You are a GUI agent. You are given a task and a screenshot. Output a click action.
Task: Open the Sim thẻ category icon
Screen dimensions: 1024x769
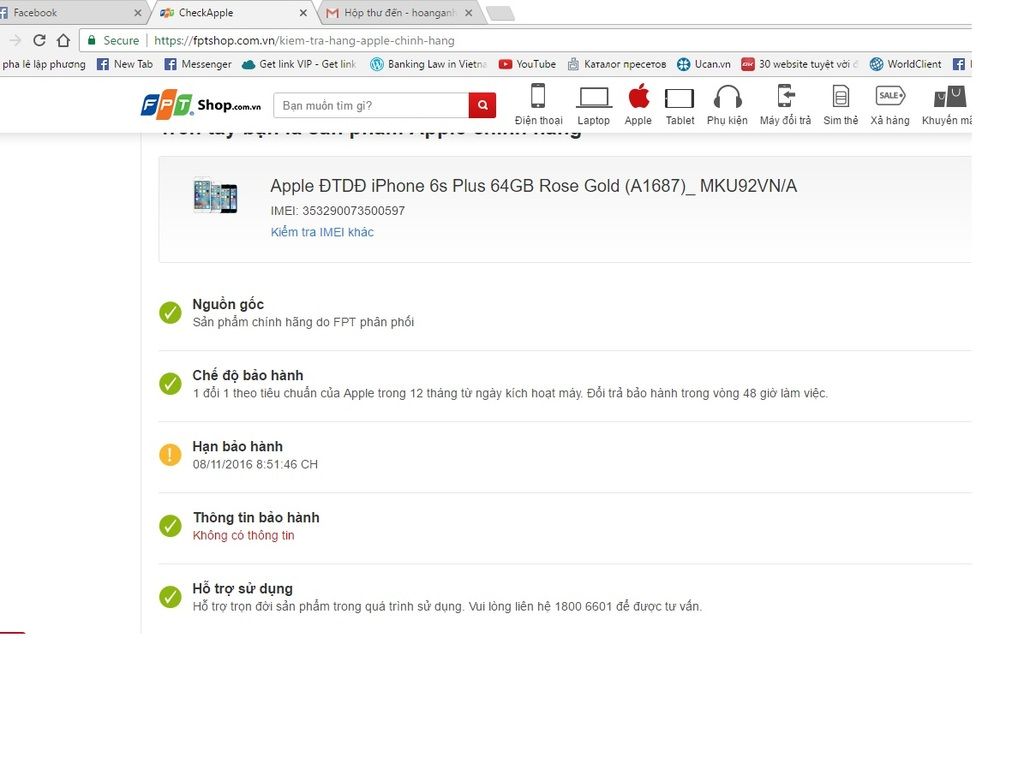point(840,104)
